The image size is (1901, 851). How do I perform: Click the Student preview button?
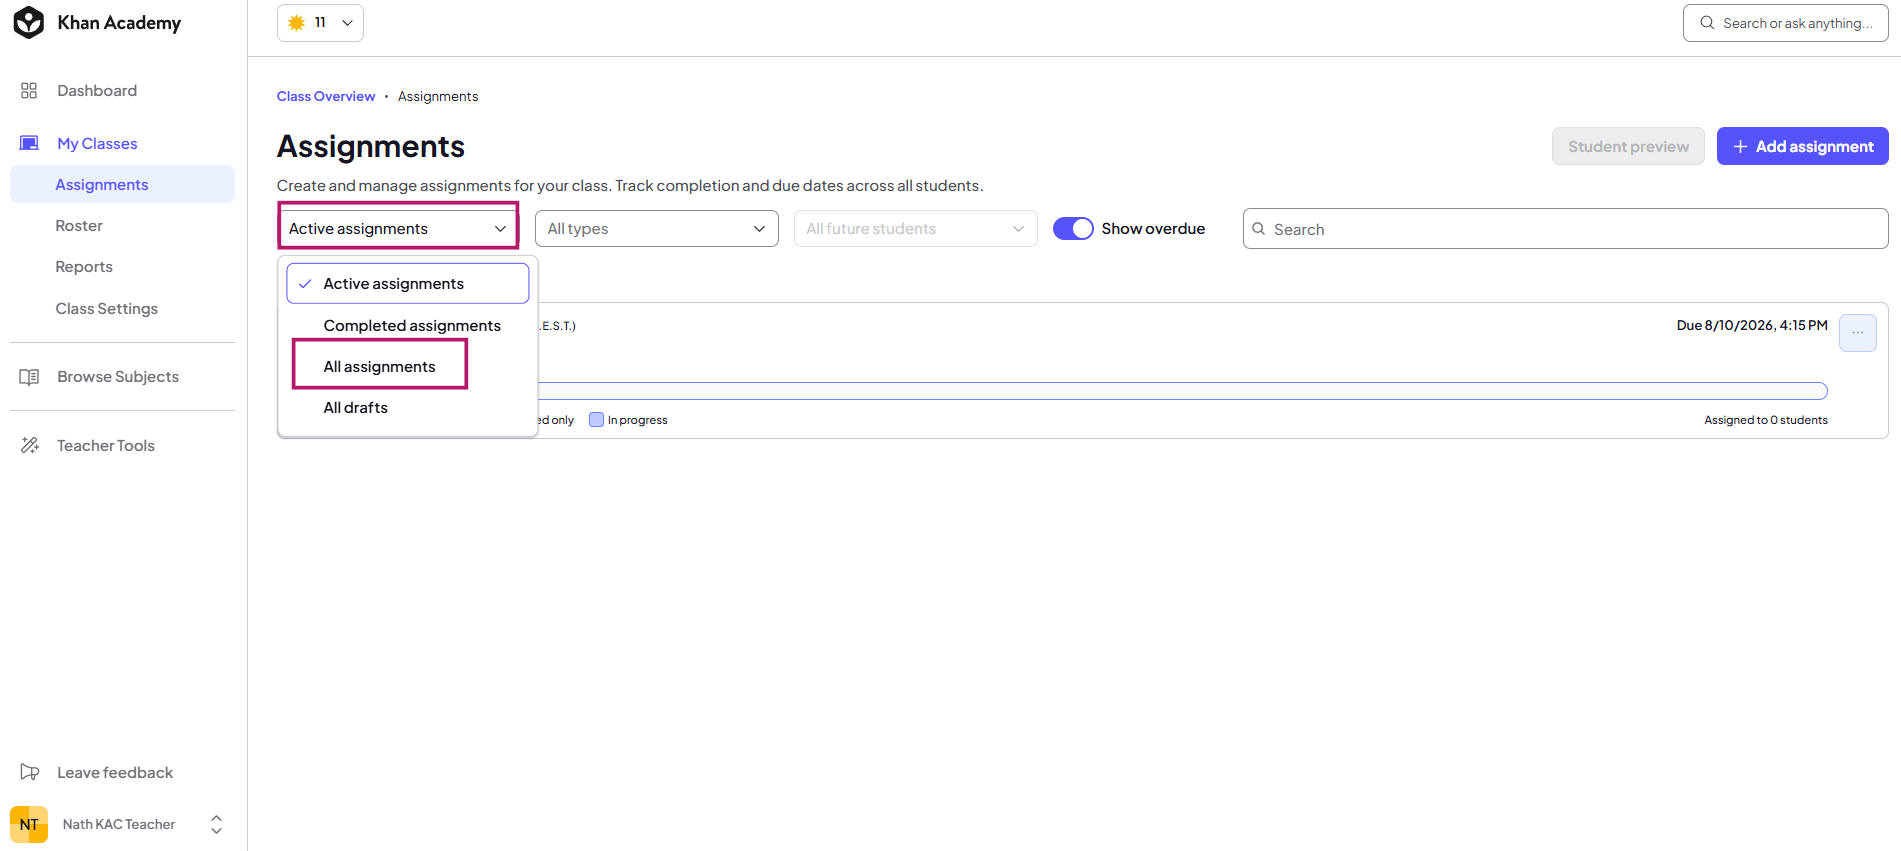1628,147
